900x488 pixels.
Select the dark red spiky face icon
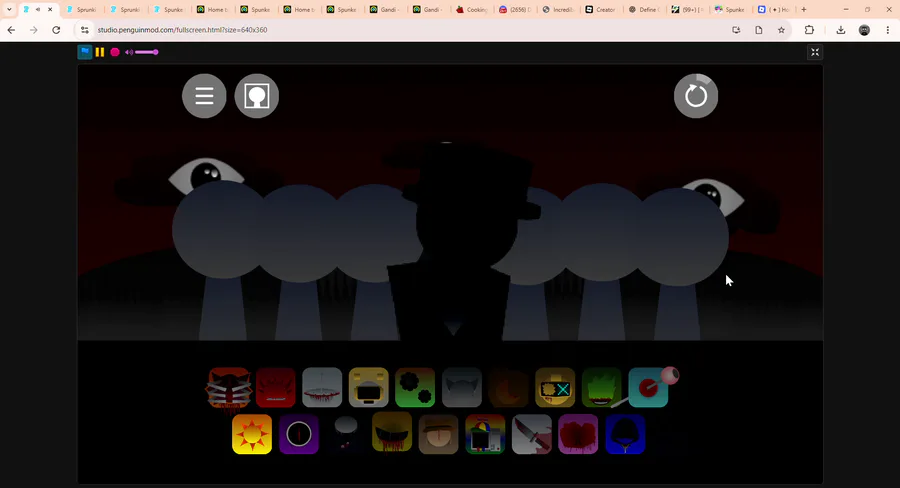(276, 388)
